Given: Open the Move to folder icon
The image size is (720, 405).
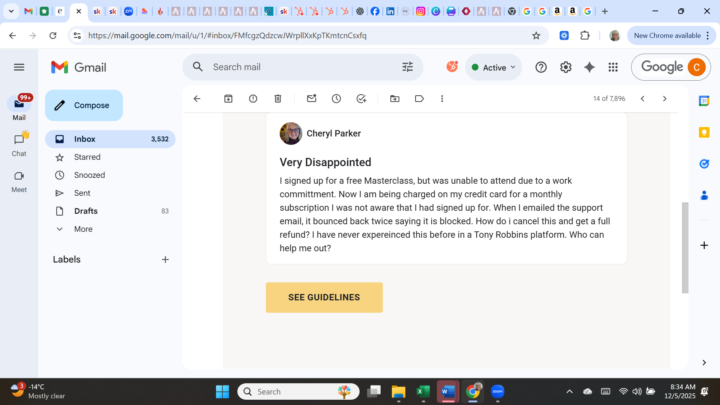Looking at the screenshot, I should pos(394,99).
